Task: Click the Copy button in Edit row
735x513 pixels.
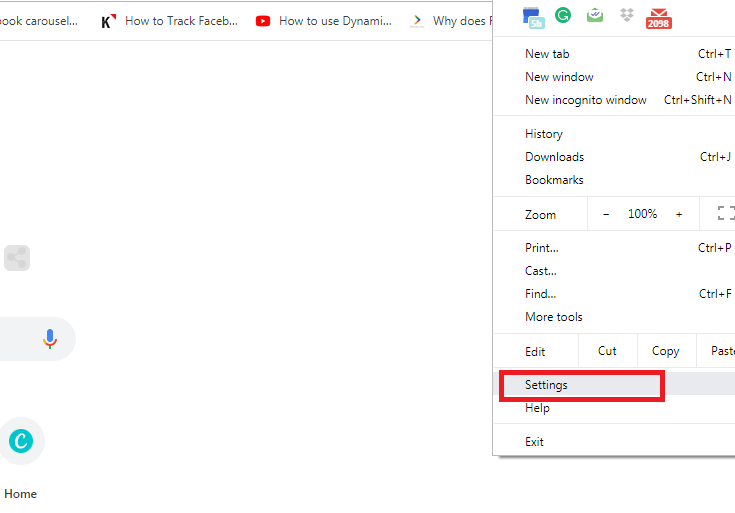Action: 665,351
